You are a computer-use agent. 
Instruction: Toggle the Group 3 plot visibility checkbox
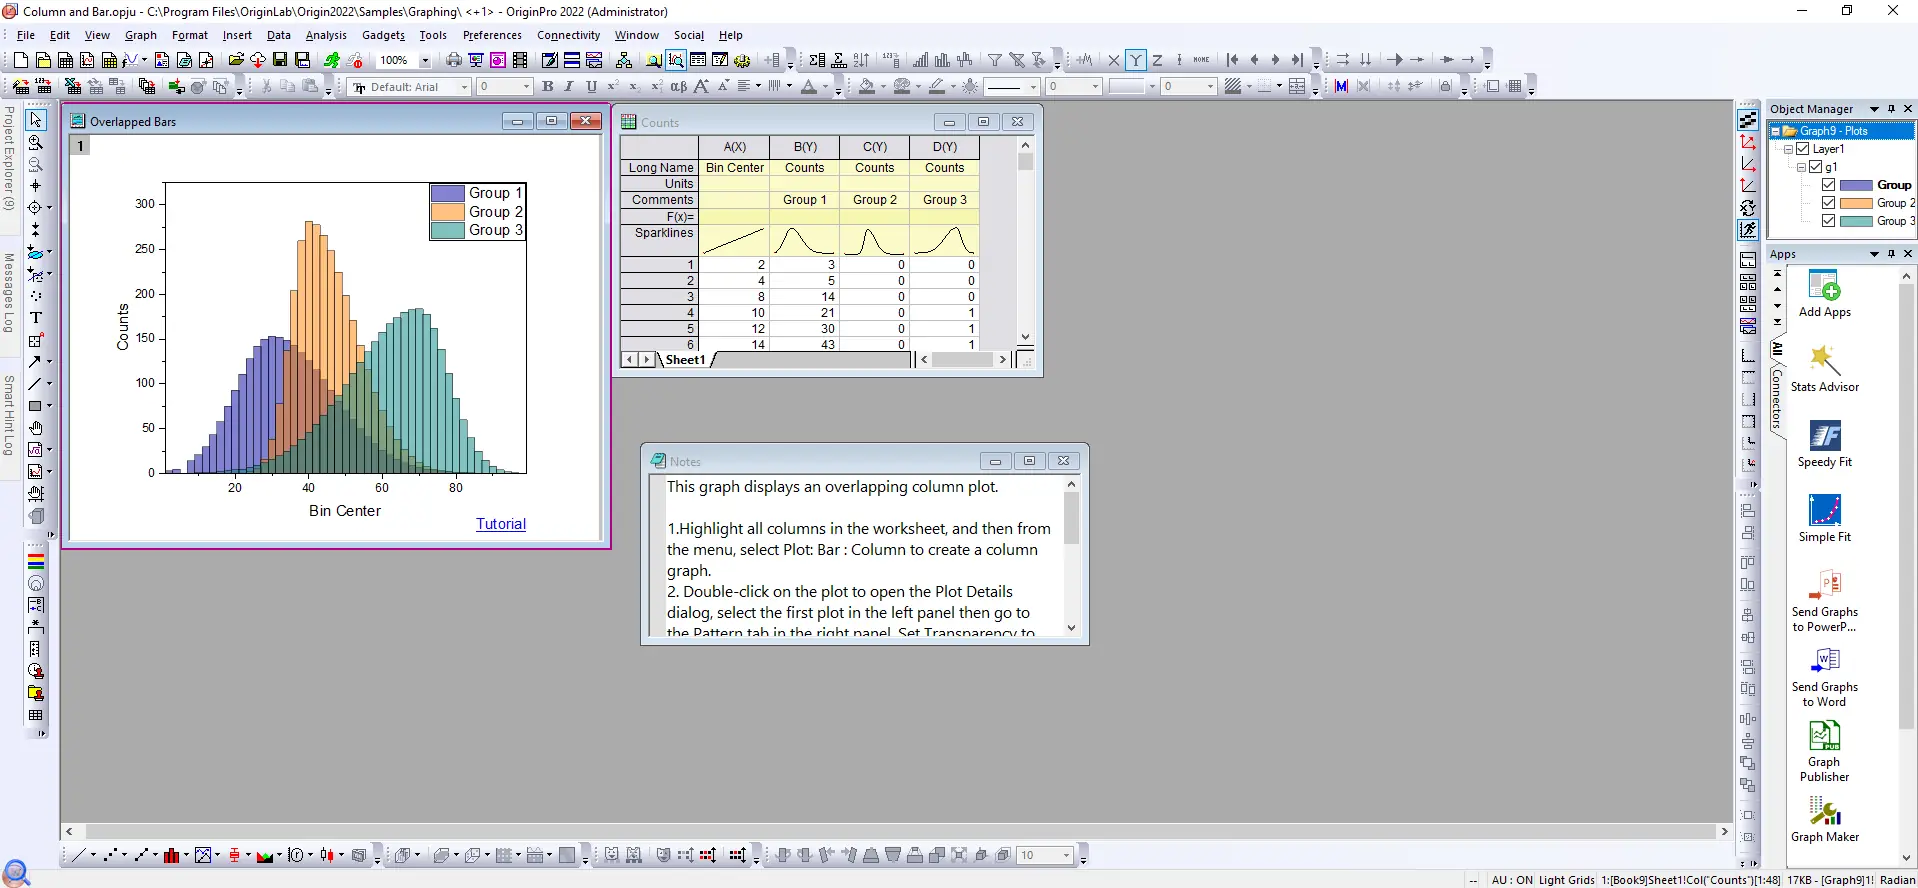[1828, 221]
